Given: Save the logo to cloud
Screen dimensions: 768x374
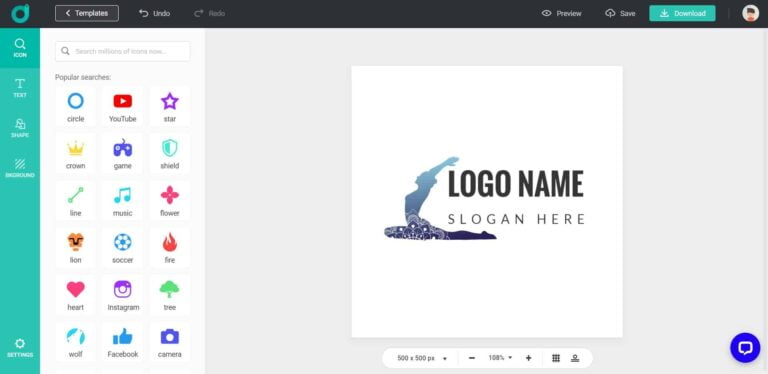Looking at the screenshot, I should coord(620,14).
